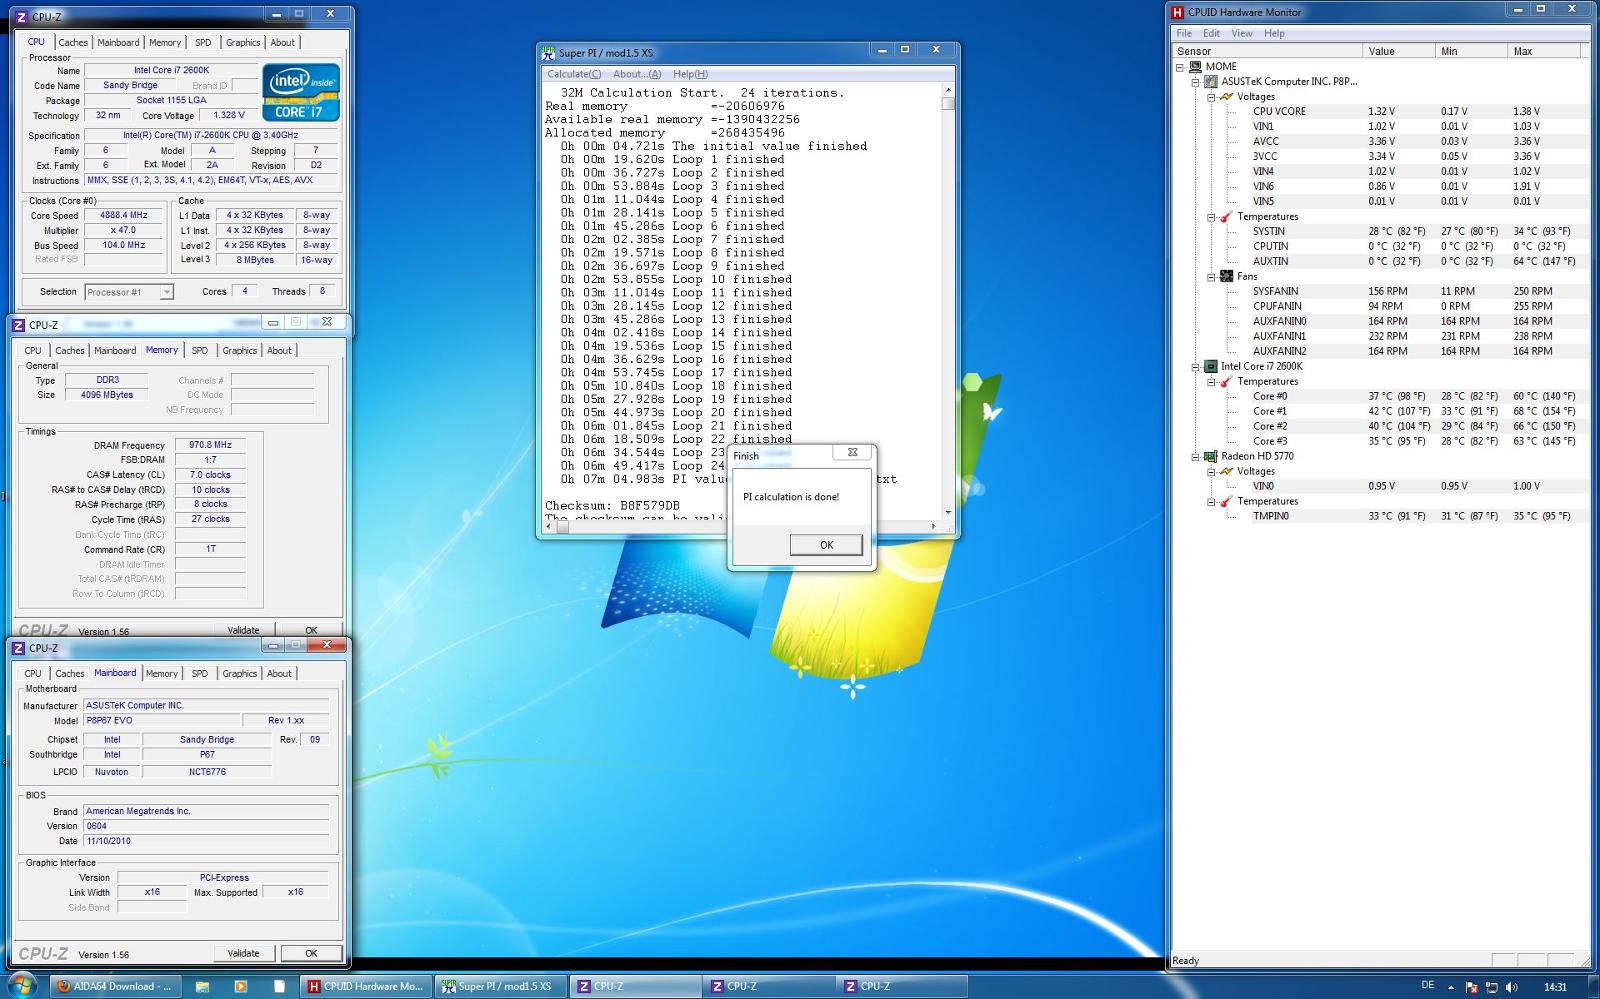1600x999 pixels.
Task: Click the thermometer icon under Intel Core i7 2600K
Action: click(1226, 381)
